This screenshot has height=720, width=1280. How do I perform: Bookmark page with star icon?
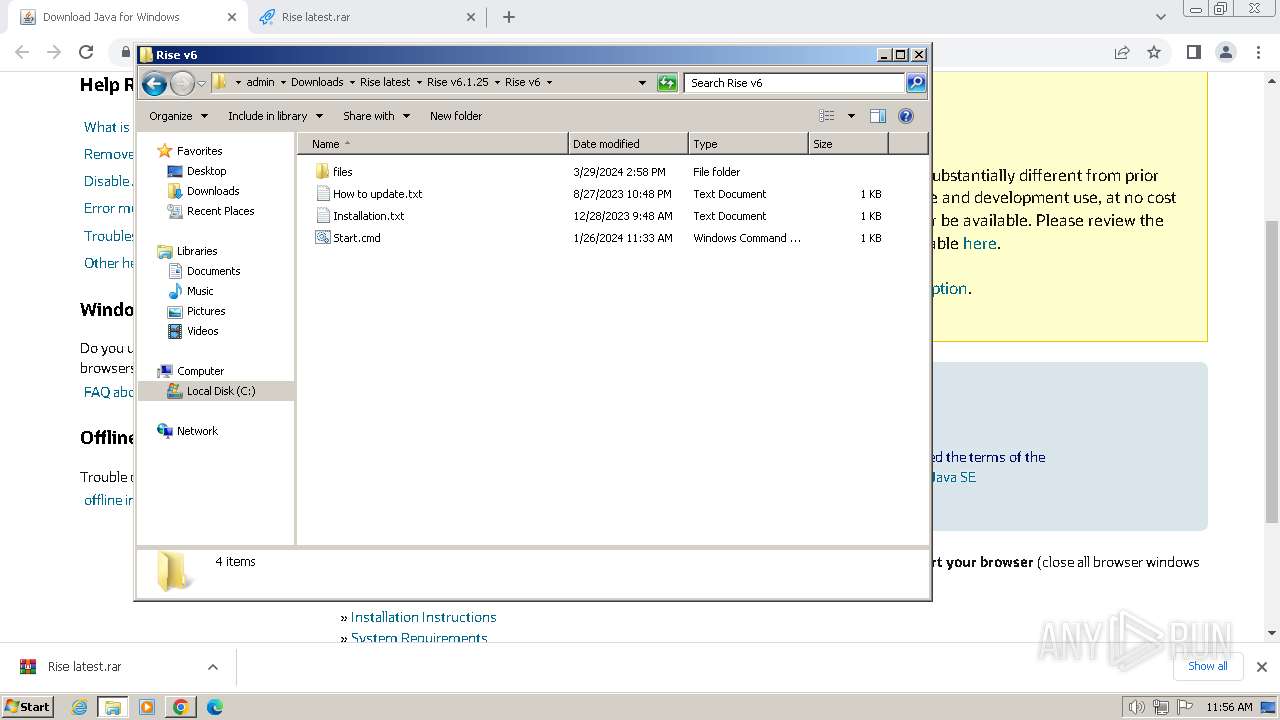(x=1154, y=52)
